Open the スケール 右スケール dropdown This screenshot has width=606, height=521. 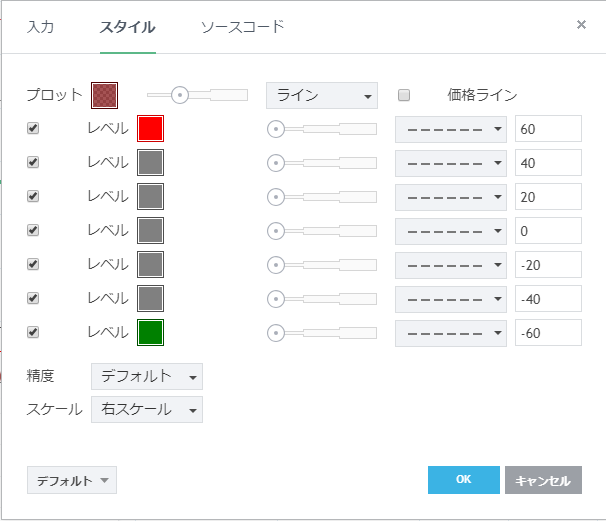tap(146, 409)
